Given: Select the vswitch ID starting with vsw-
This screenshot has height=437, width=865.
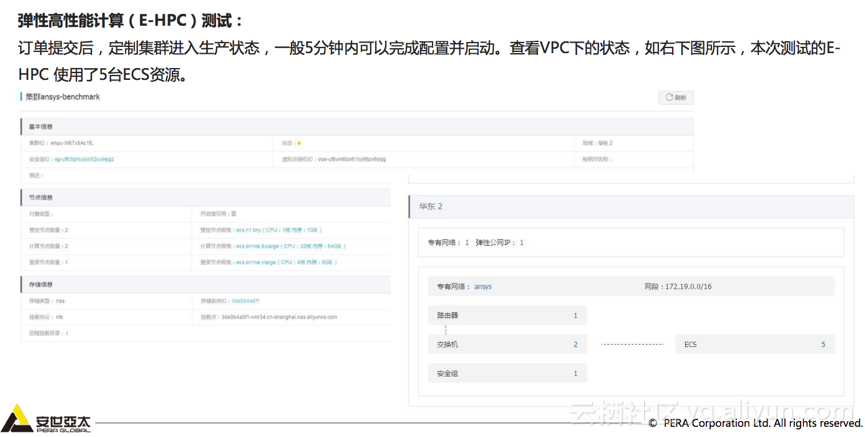Looking at the screenshot, I should coord(352,159).
